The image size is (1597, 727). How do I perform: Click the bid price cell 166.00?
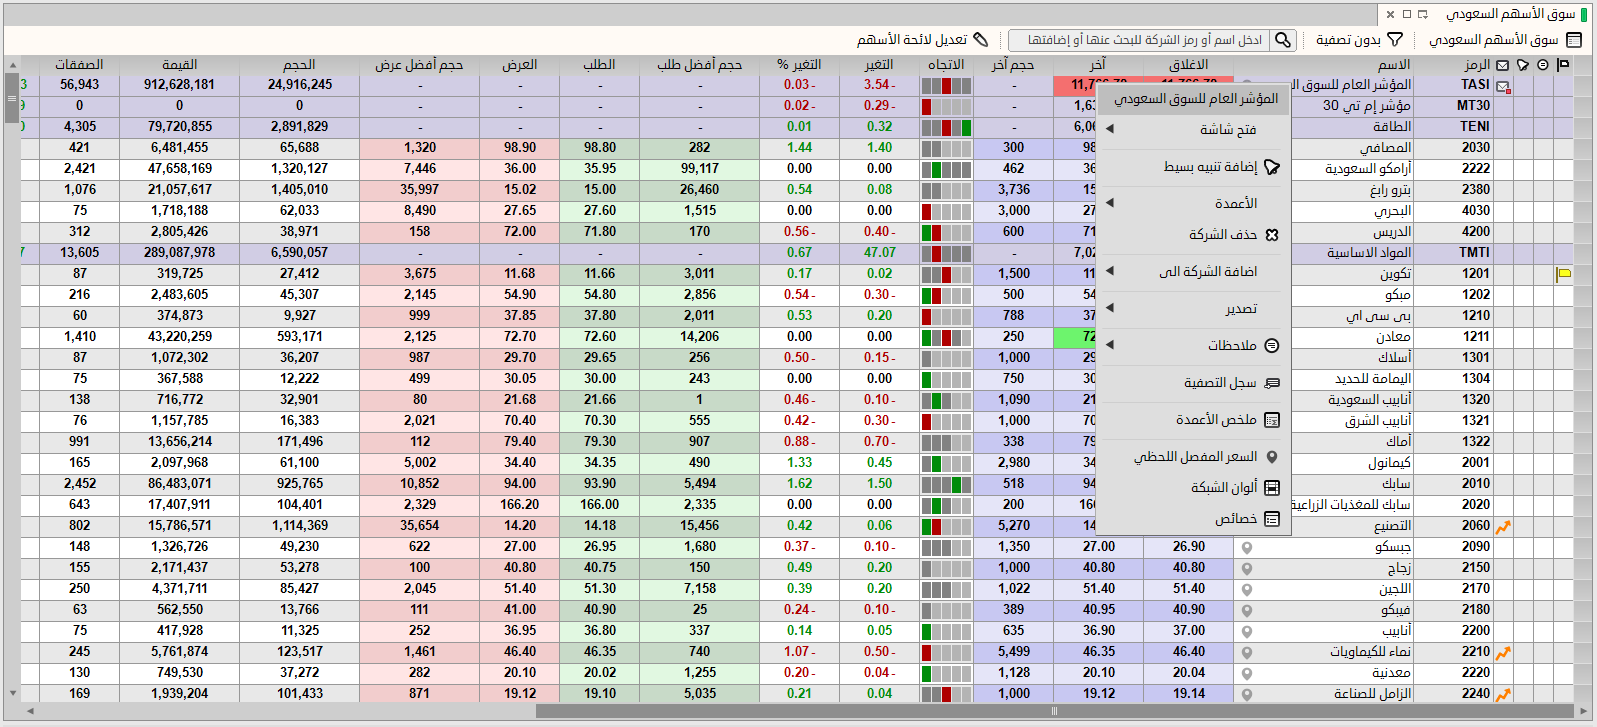tap(599, 505)
